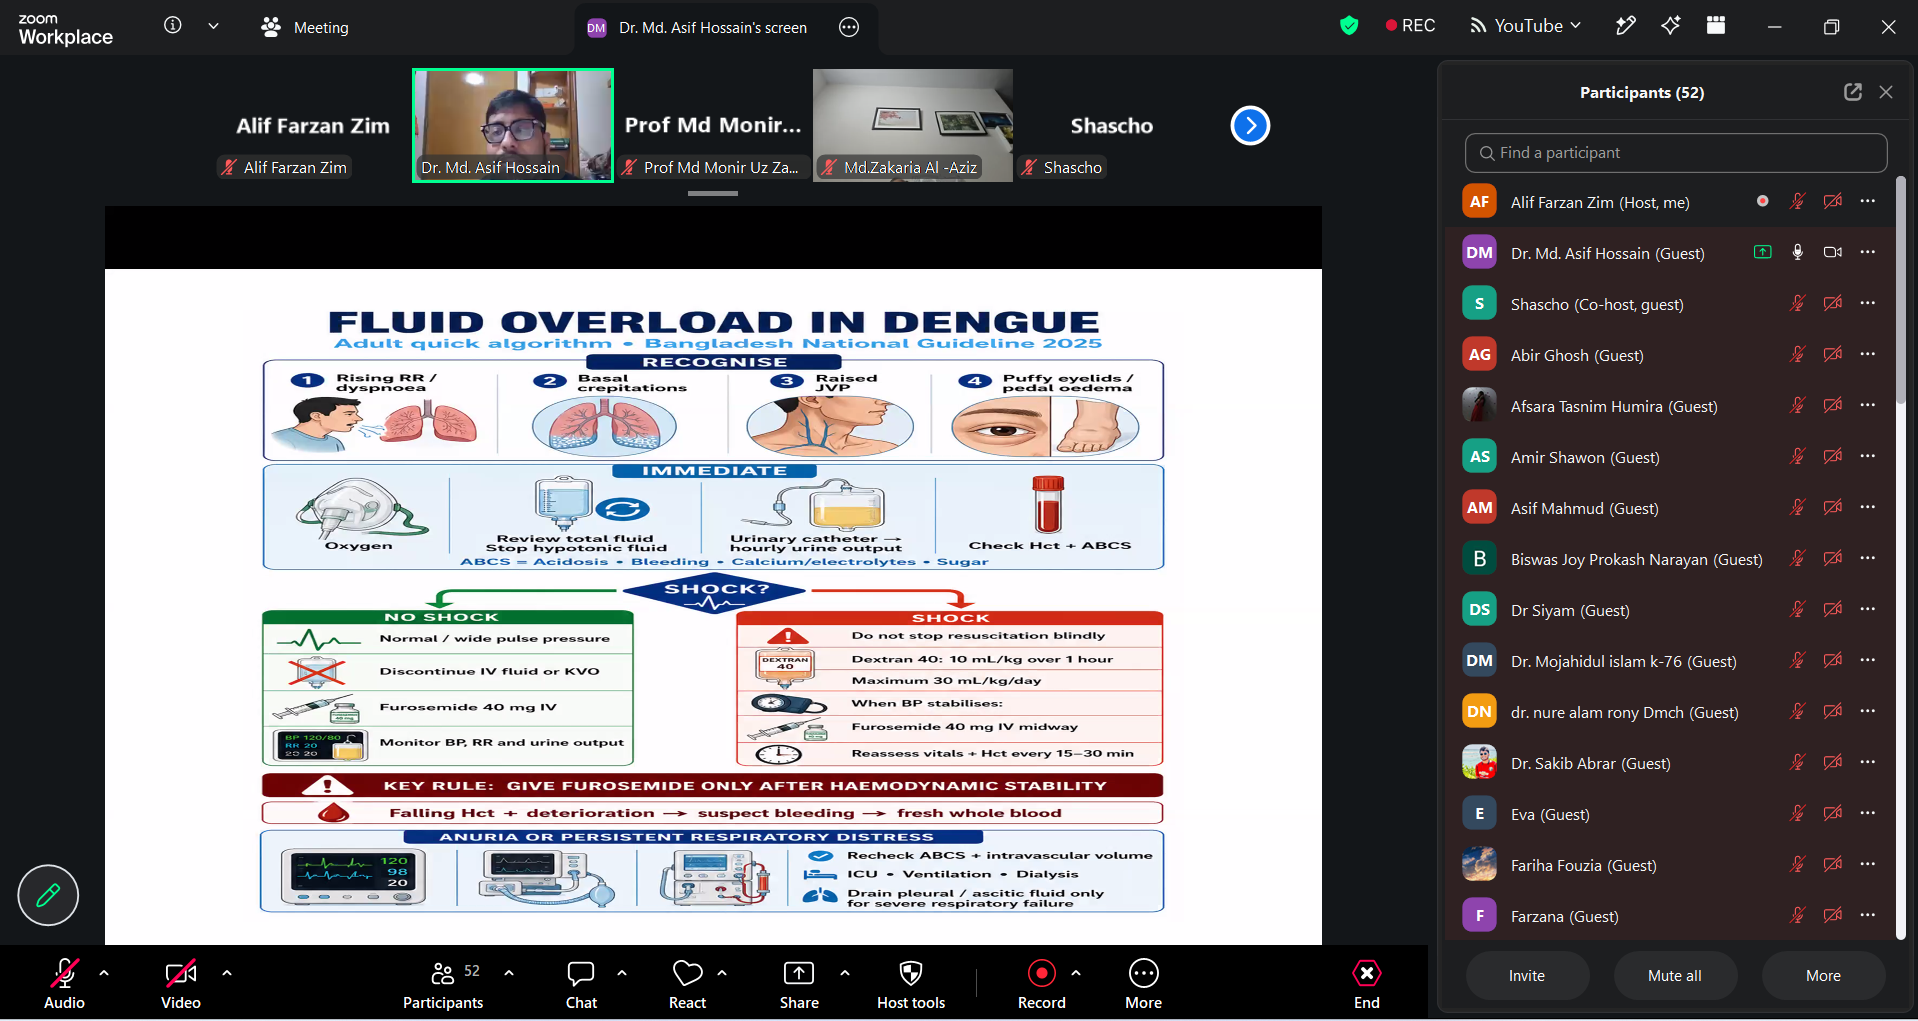Unmute using the Audio button
The image size is (1918, 1021).
coord(65,984)
